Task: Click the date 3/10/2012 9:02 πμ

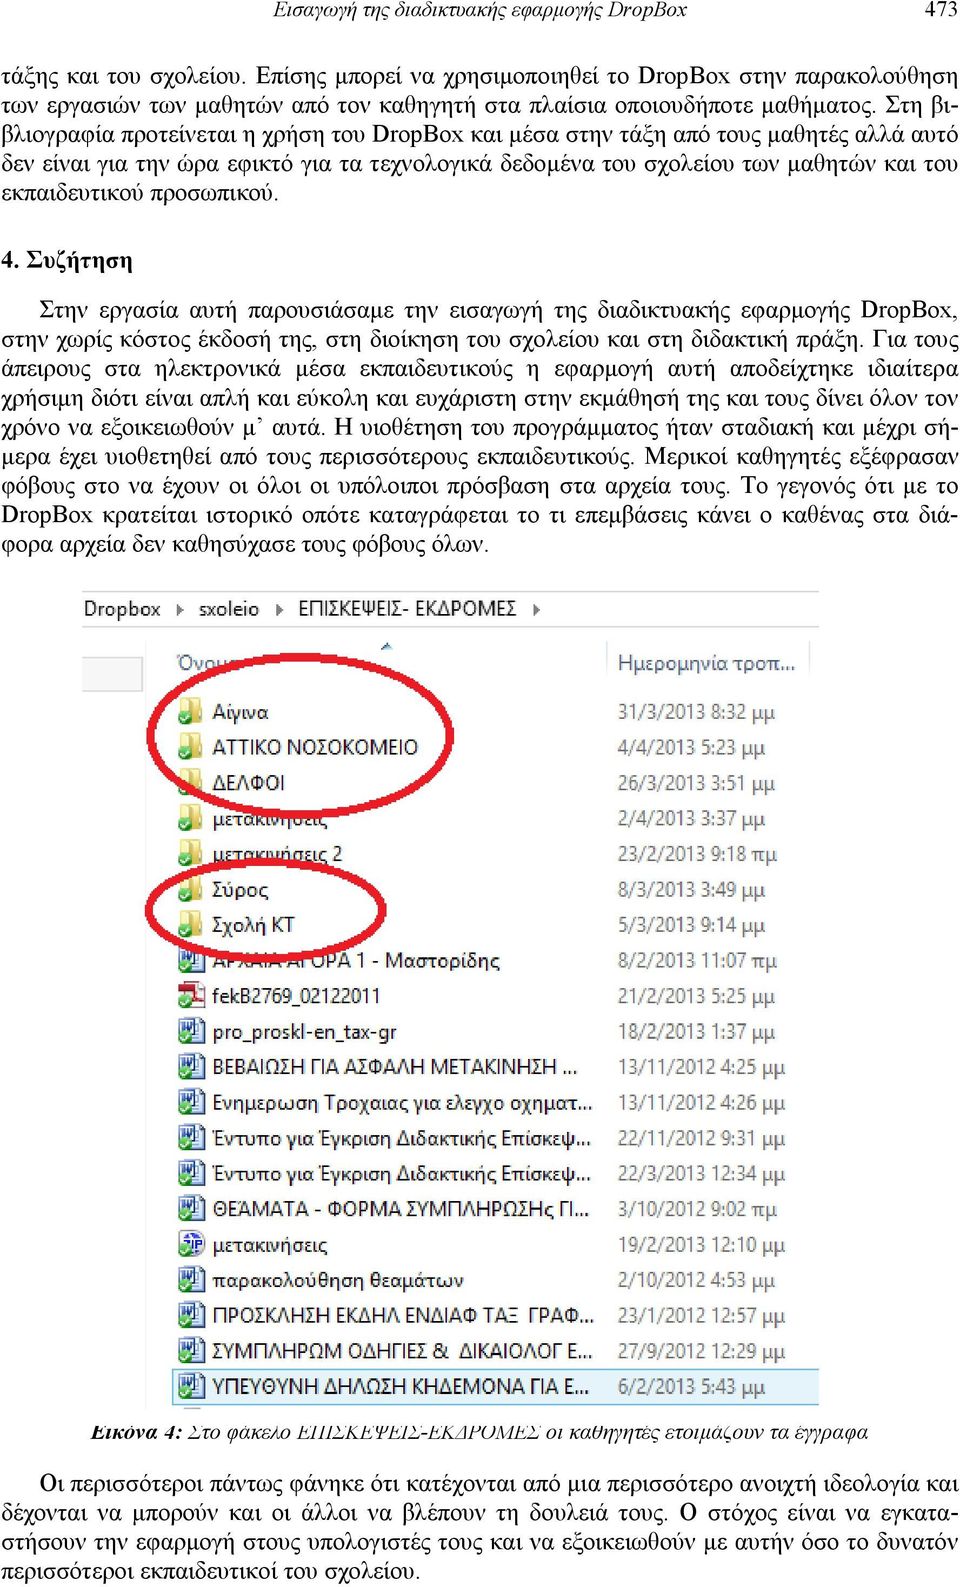Action: click(x=697, y=1209)
